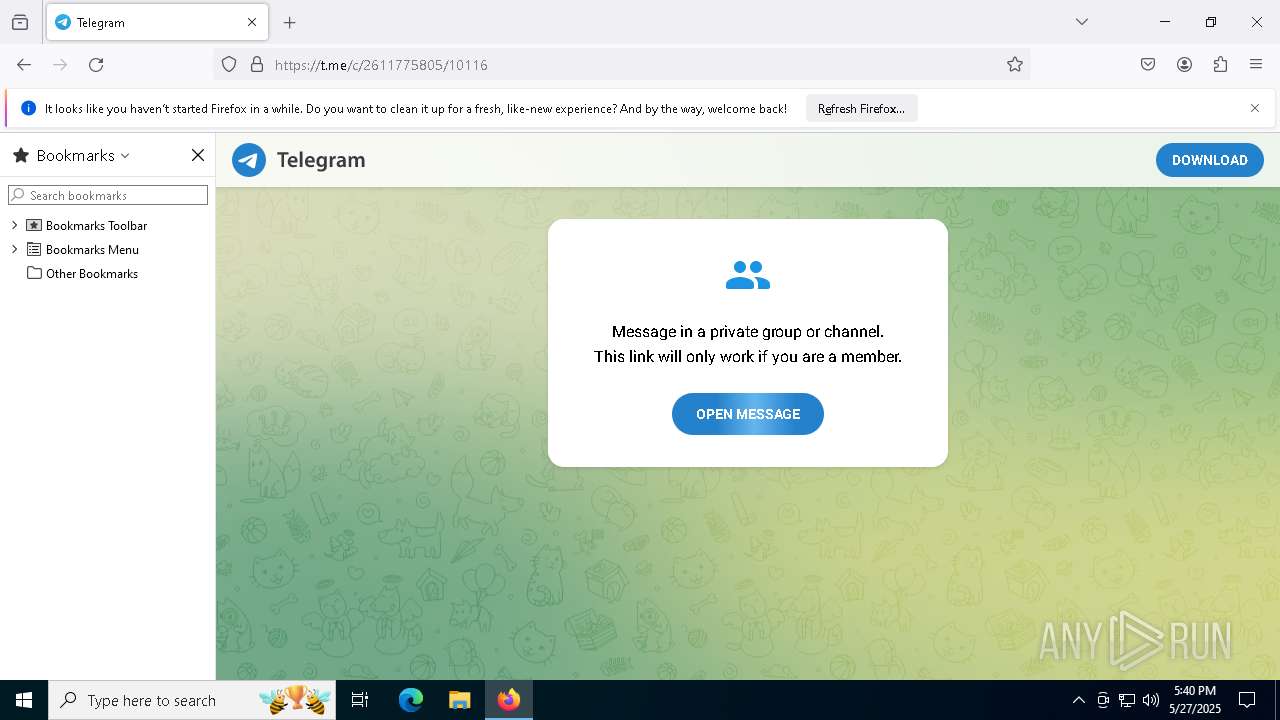Show hidden system tray icons

tap(1078, 700)
